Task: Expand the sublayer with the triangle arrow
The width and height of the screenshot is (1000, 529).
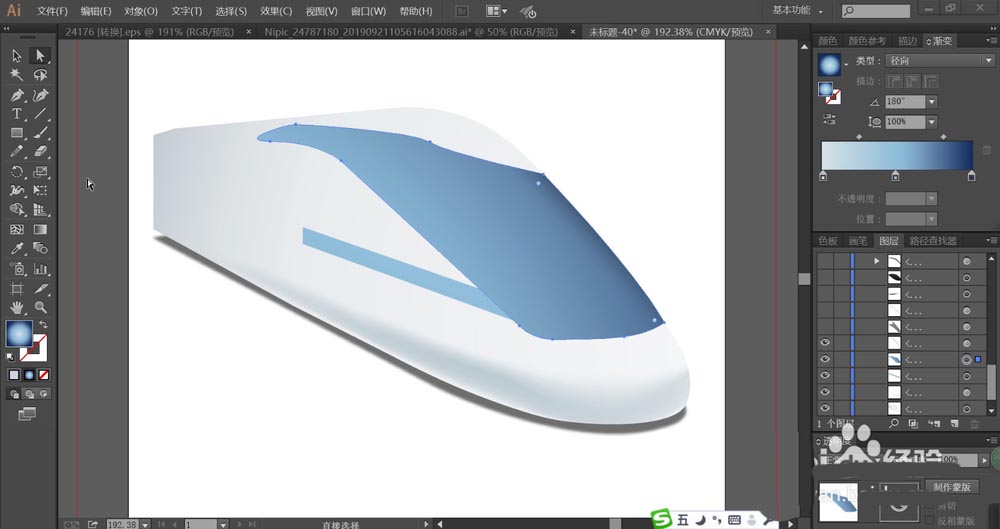Action: click(876, 261)
